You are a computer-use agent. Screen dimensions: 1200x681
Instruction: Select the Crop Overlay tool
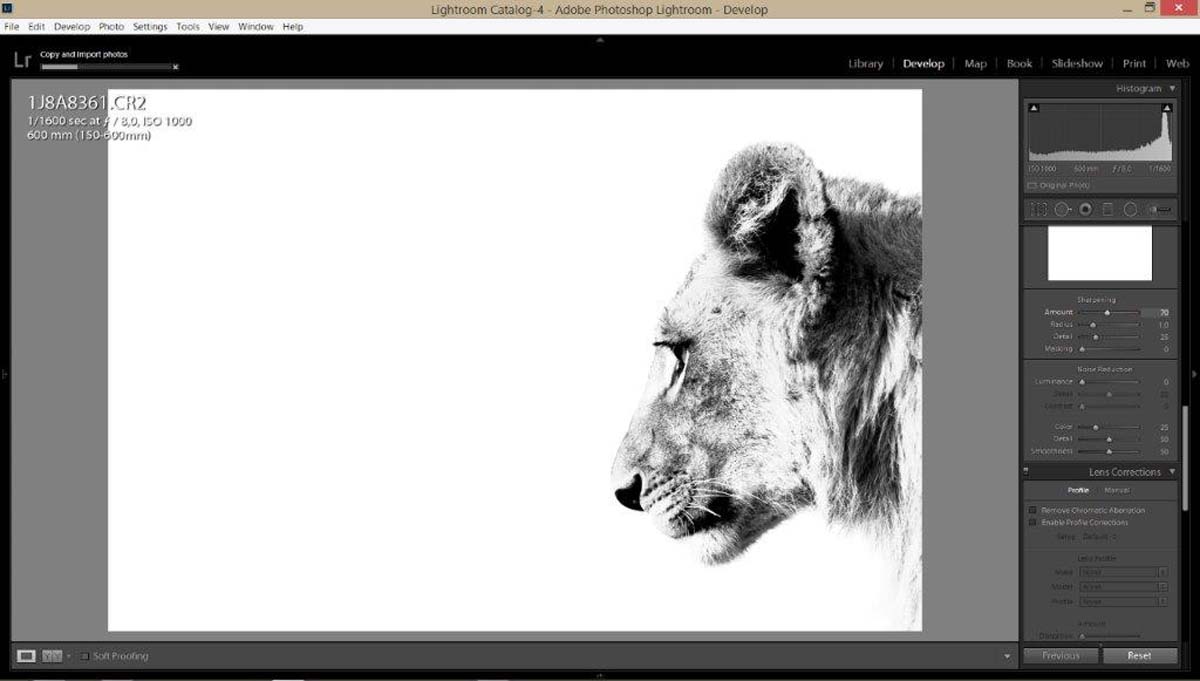(1039, 209)
